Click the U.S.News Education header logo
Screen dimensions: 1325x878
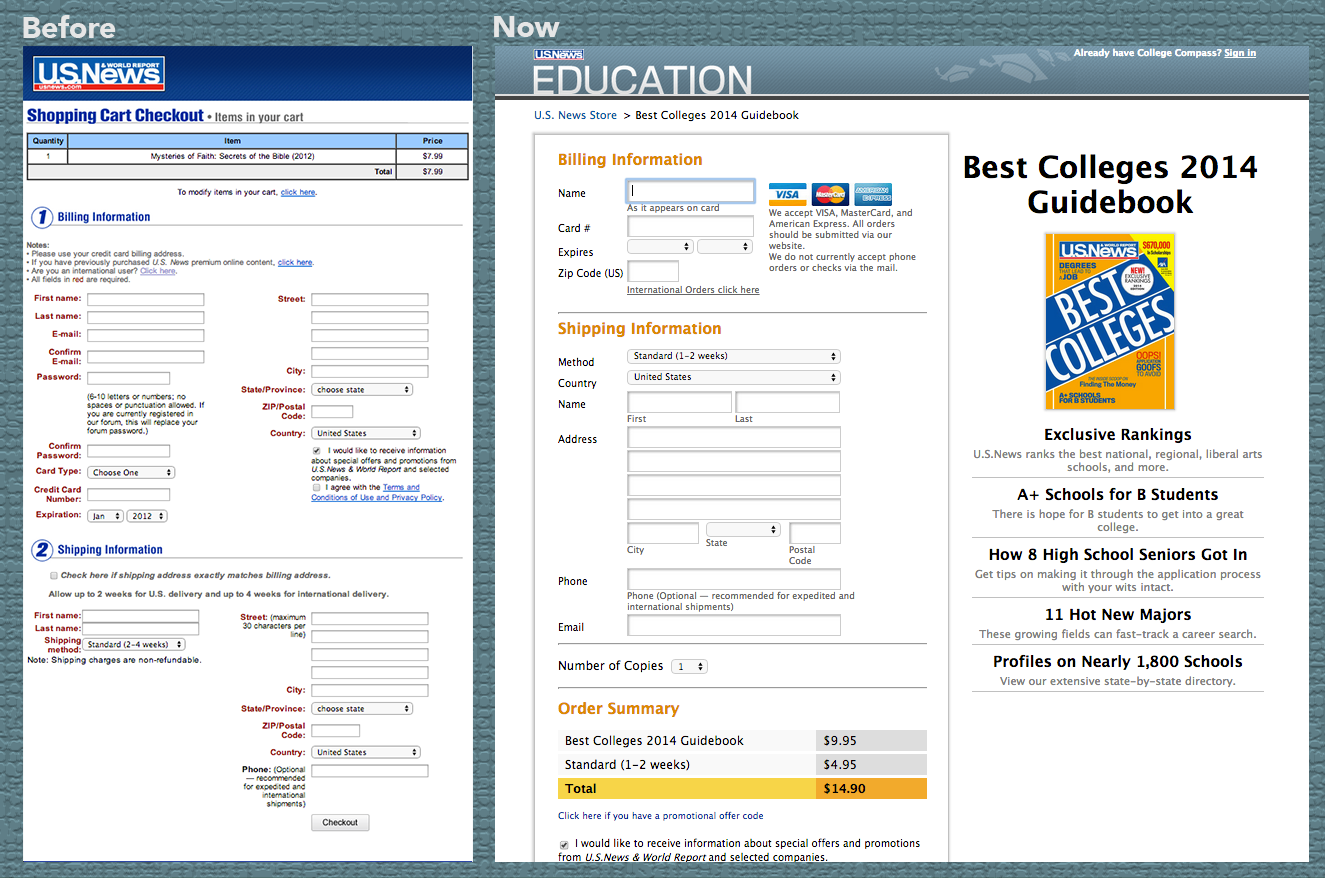(642, 73)
